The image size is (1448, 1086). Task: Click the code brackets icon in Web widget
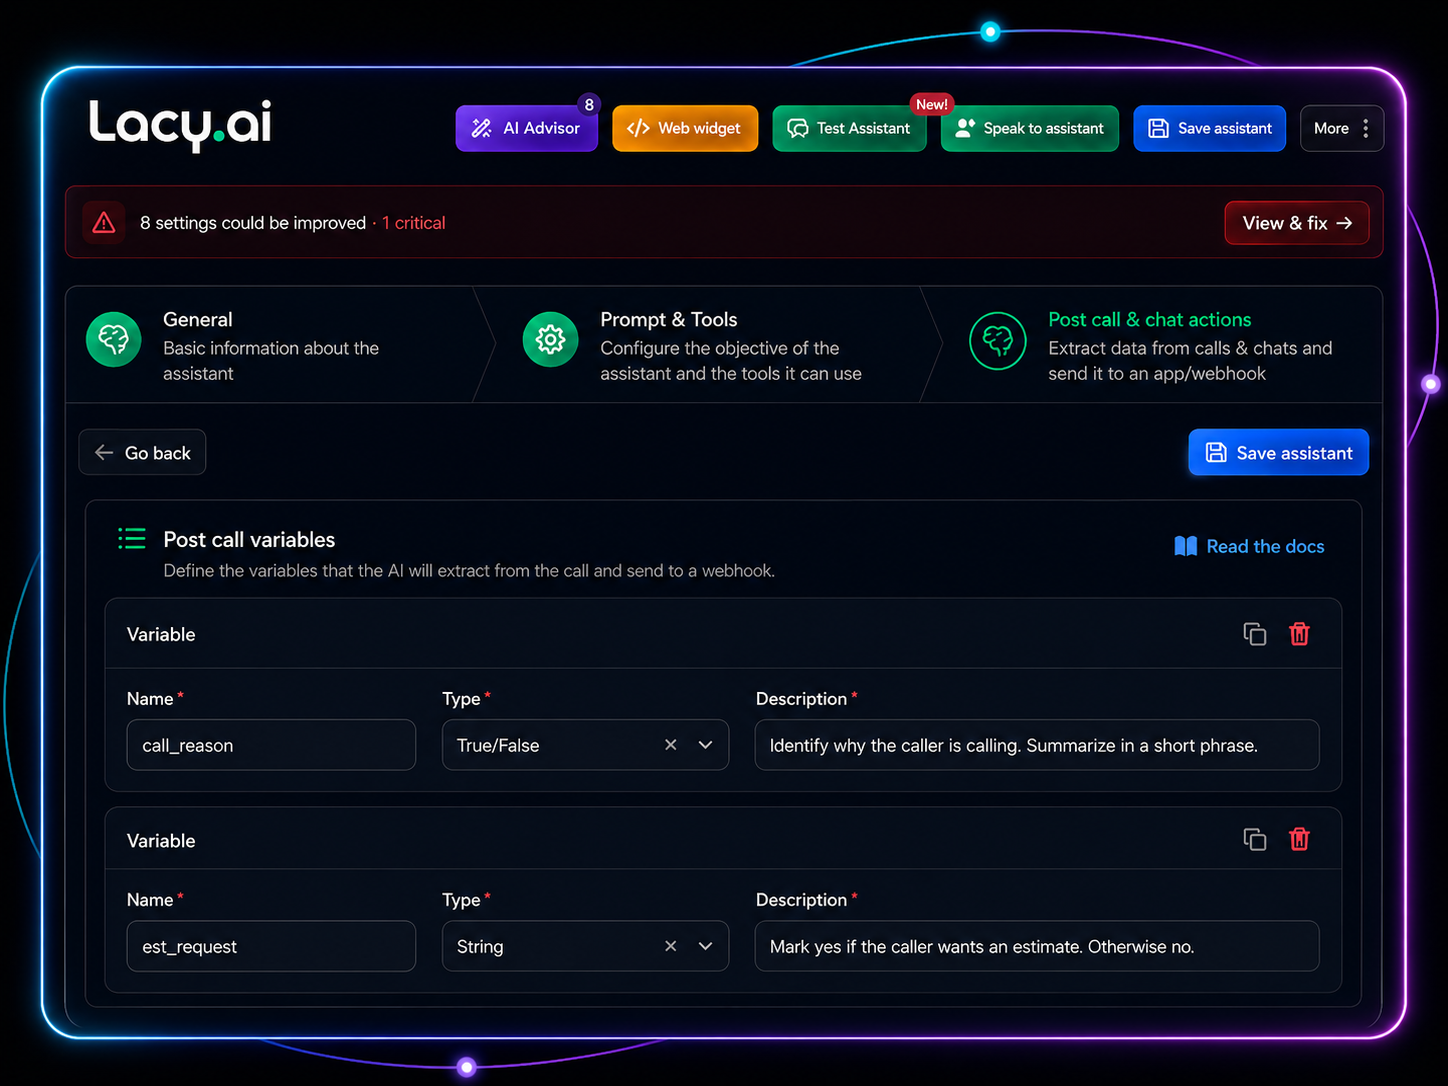coord(638,128)
